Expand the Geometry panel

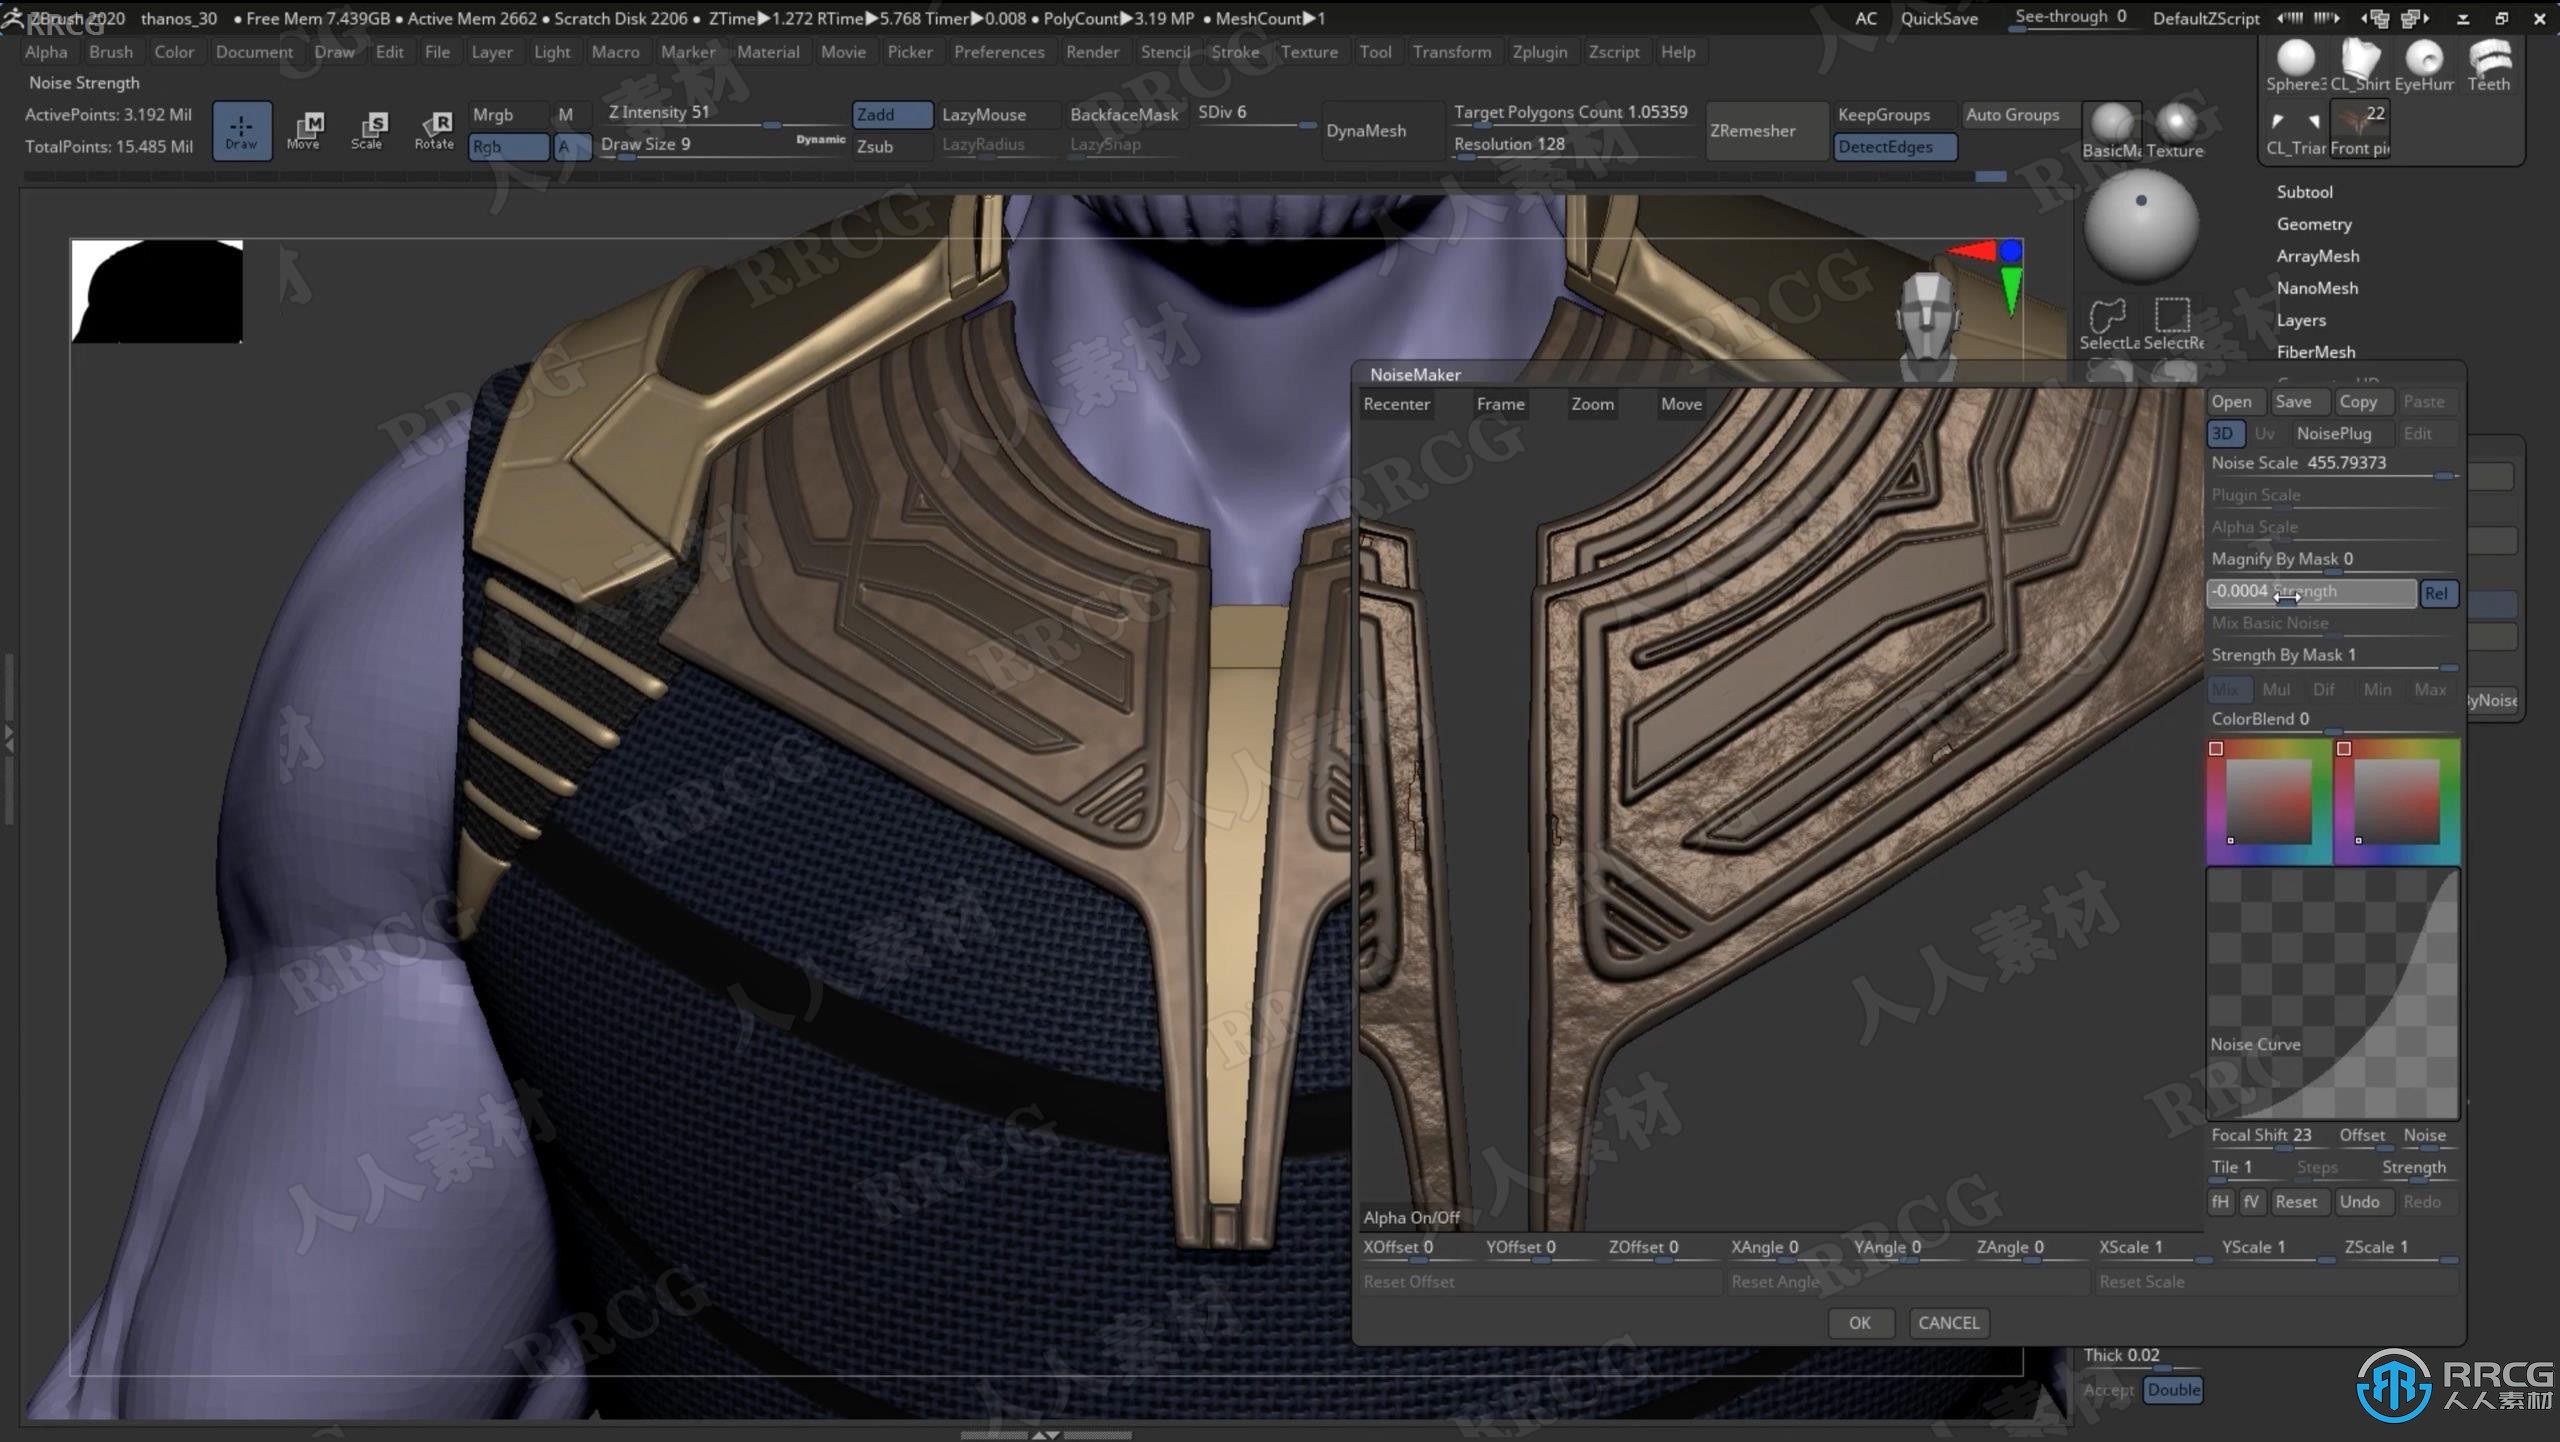pos(2314,223)
